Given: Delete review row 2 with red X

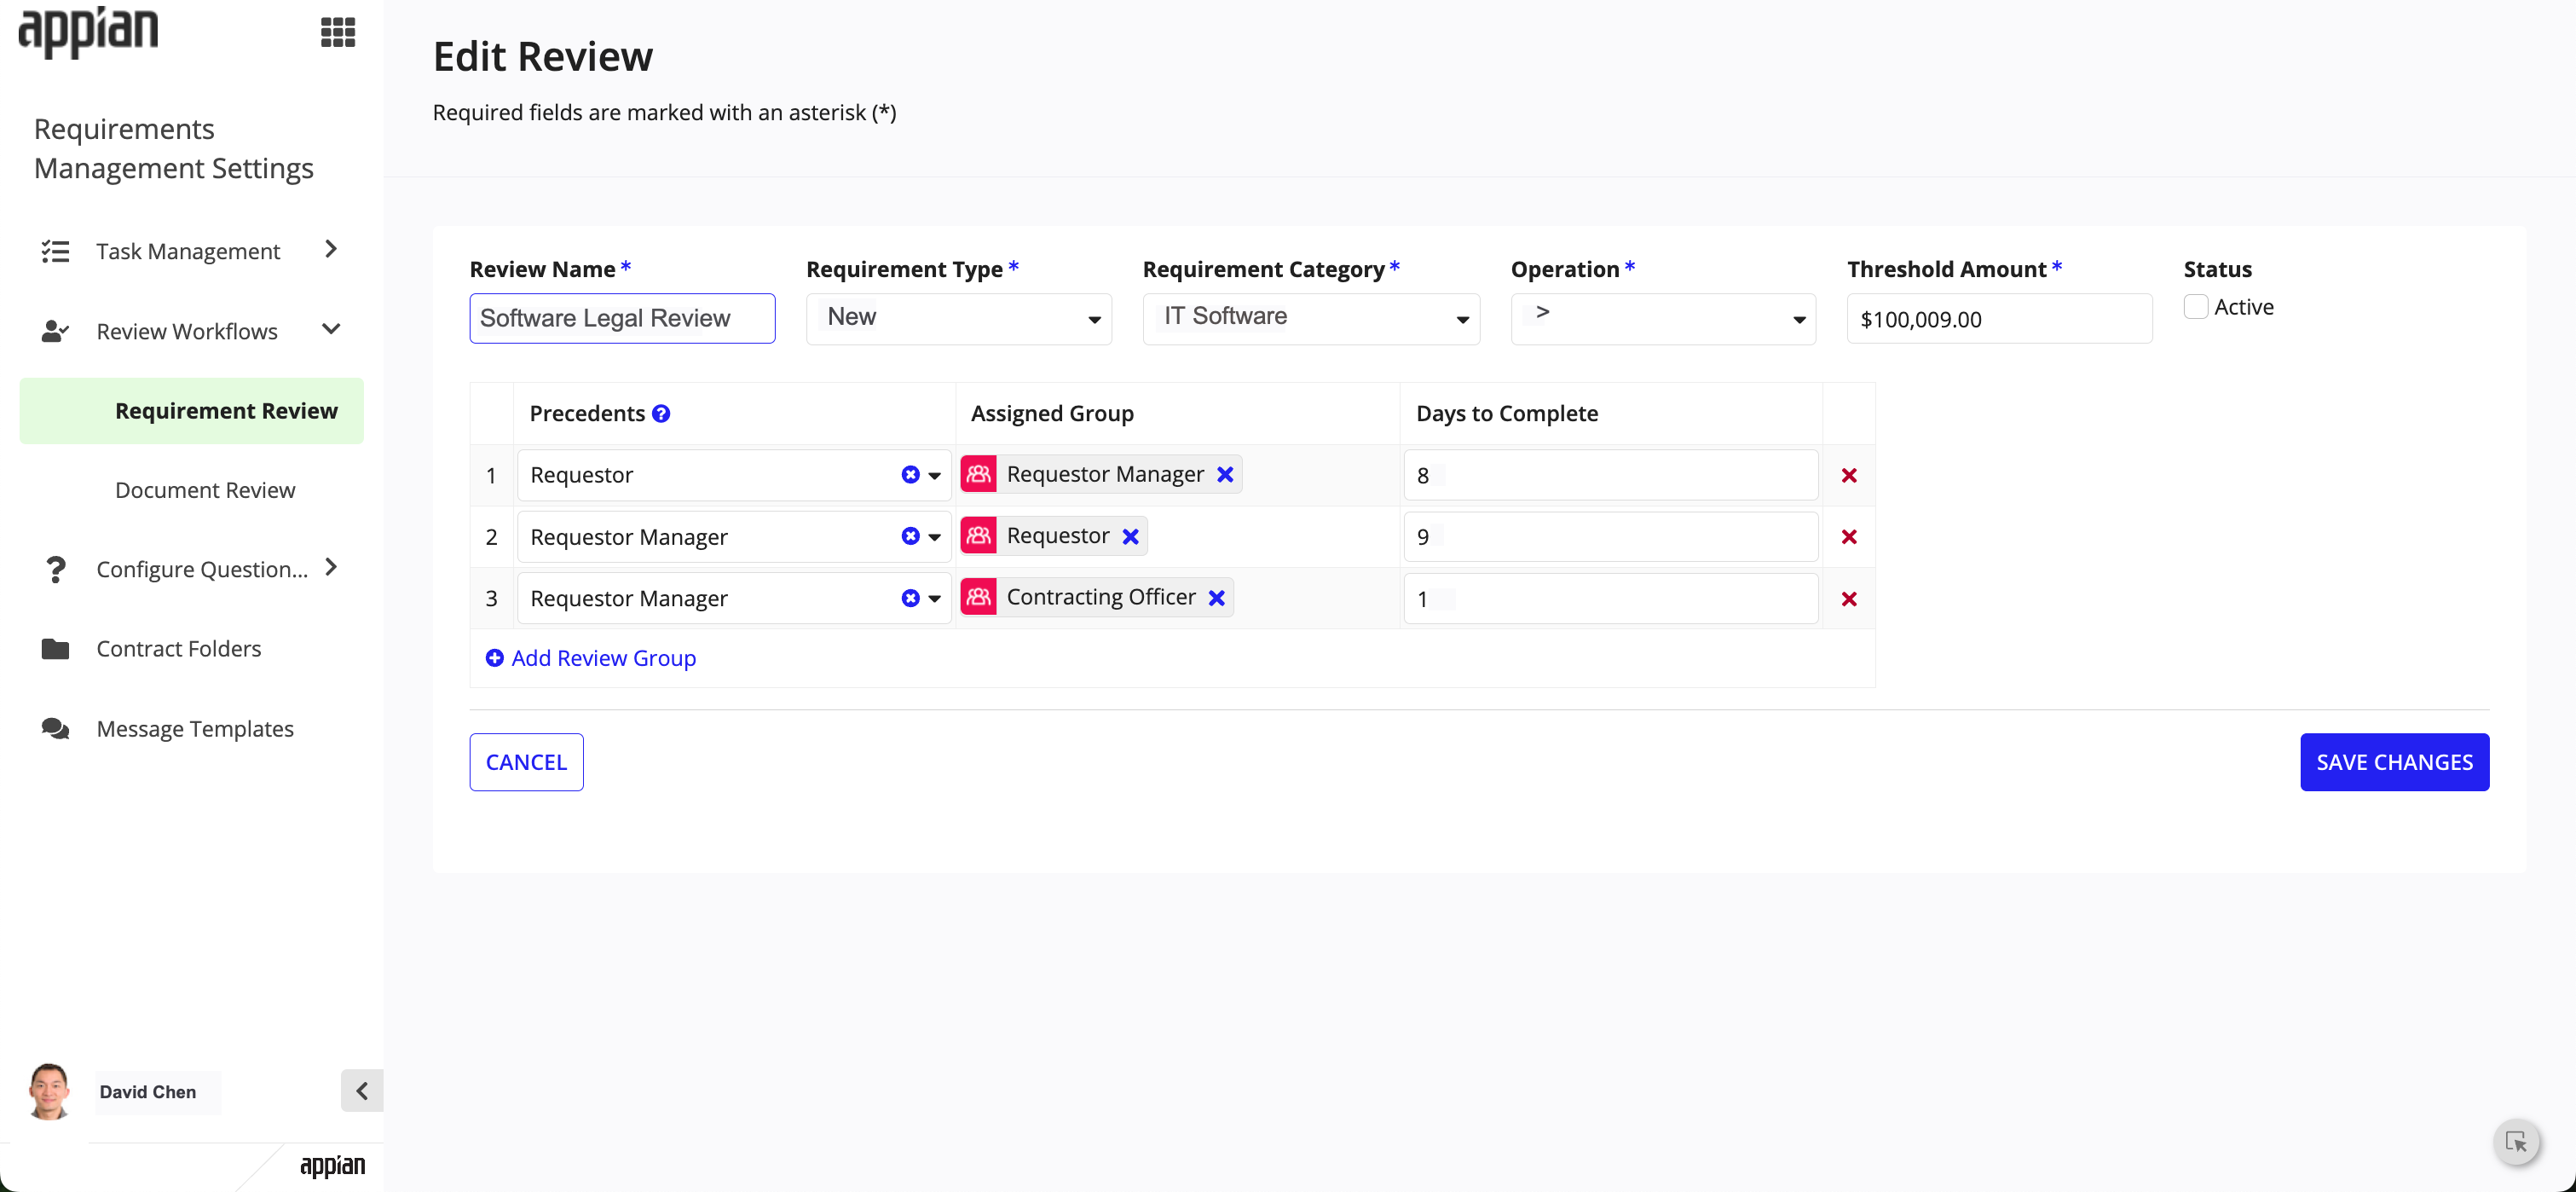Looking at the screenshot, I should (1849, 537).
